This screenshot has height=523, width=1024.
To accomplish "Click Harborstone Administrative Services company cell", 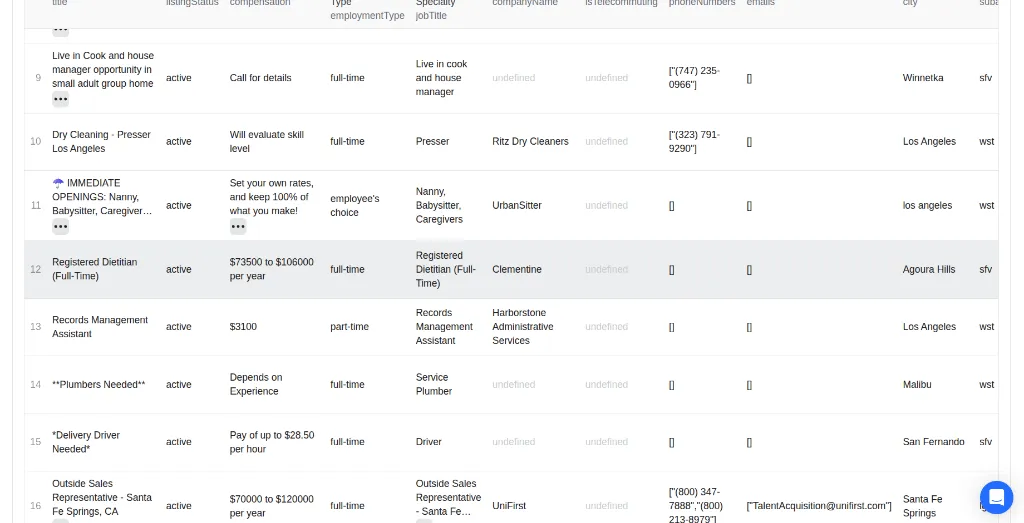I will (x=522, y=326).
